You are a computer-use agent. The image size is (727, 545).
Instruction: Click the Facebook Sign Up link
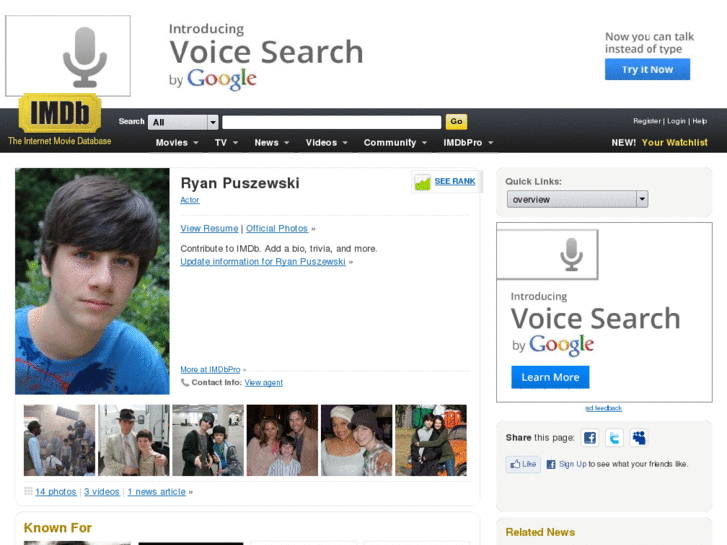[x=573, y=464]
